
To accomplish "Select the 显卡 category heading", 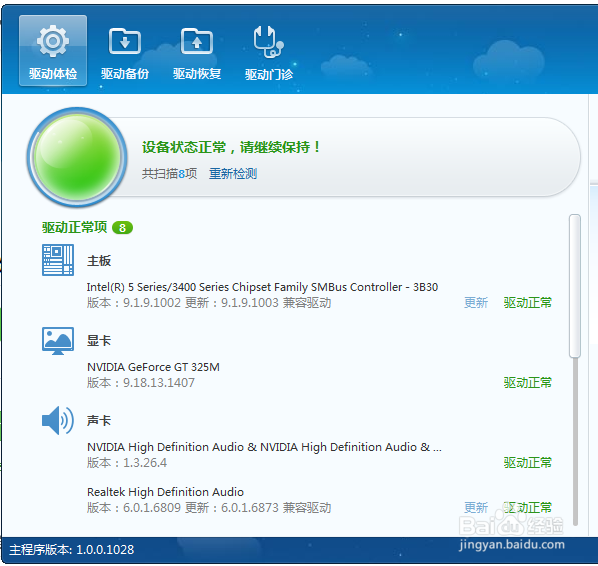I will pos(99,341).
